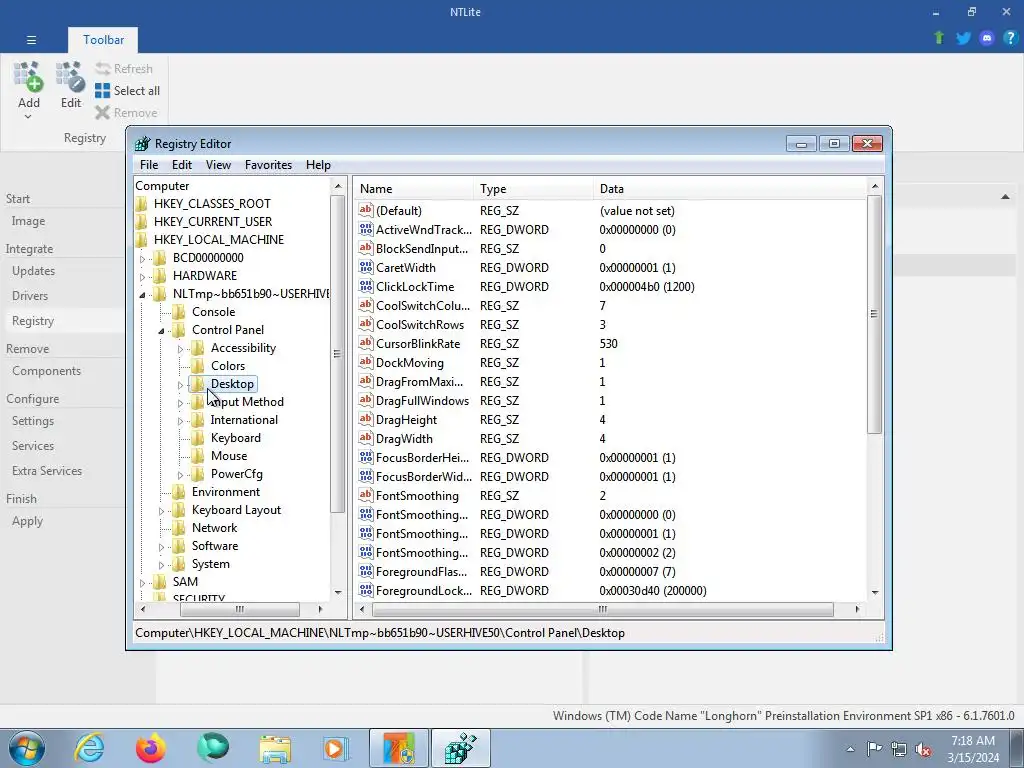The height and width of the screenshot is (768, 1024).
Task: Expand the BCD00000000 key
Action: click(x=142, y=259)
